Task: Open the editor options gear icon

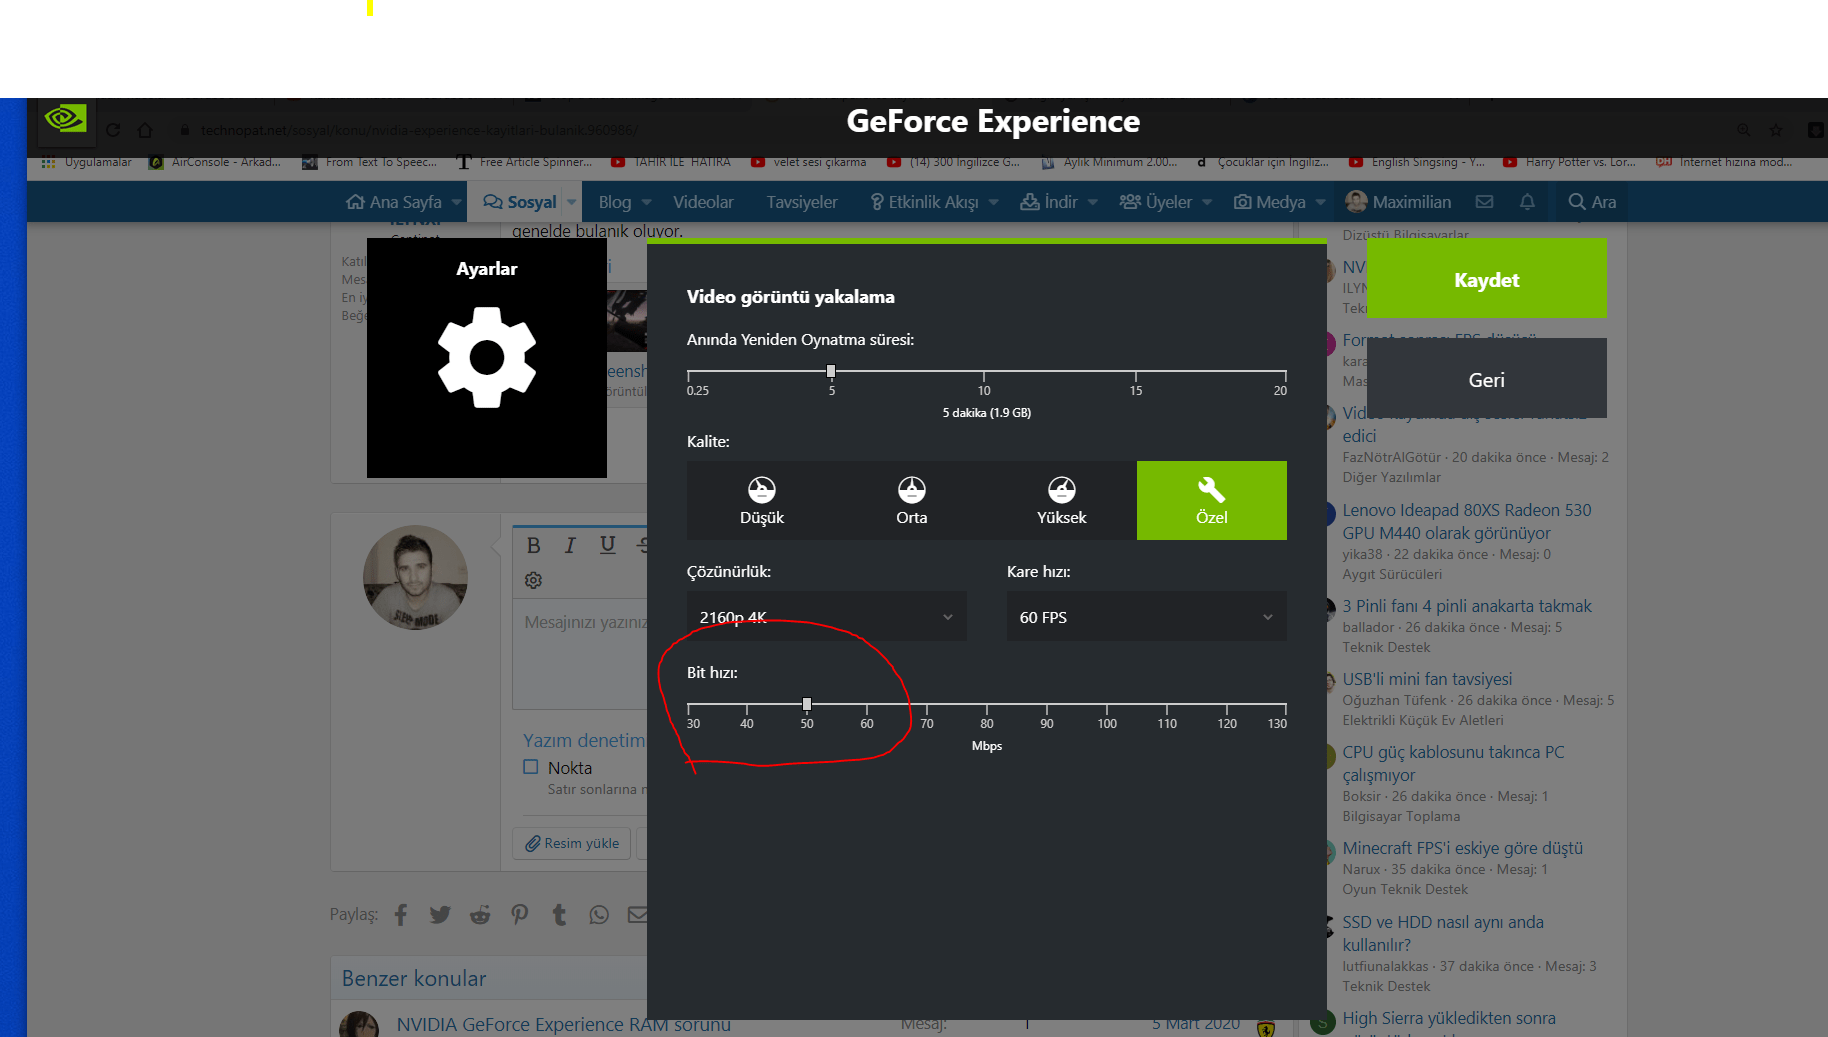Action: [x=534, y=580]
